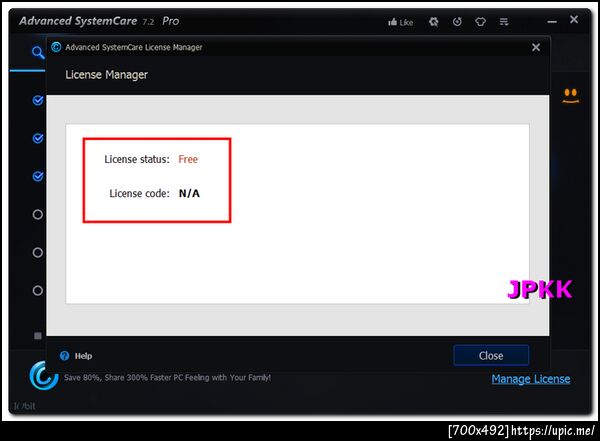
Task: Close the Advanced SystemCare main window
Action: pos(574,19)
